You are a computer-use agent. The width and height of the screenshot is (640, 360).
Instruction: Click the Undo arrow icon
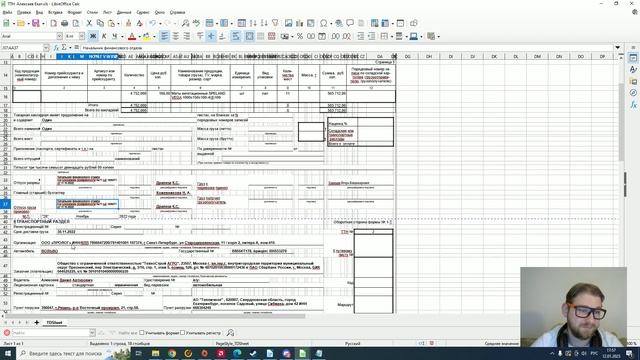152,23
